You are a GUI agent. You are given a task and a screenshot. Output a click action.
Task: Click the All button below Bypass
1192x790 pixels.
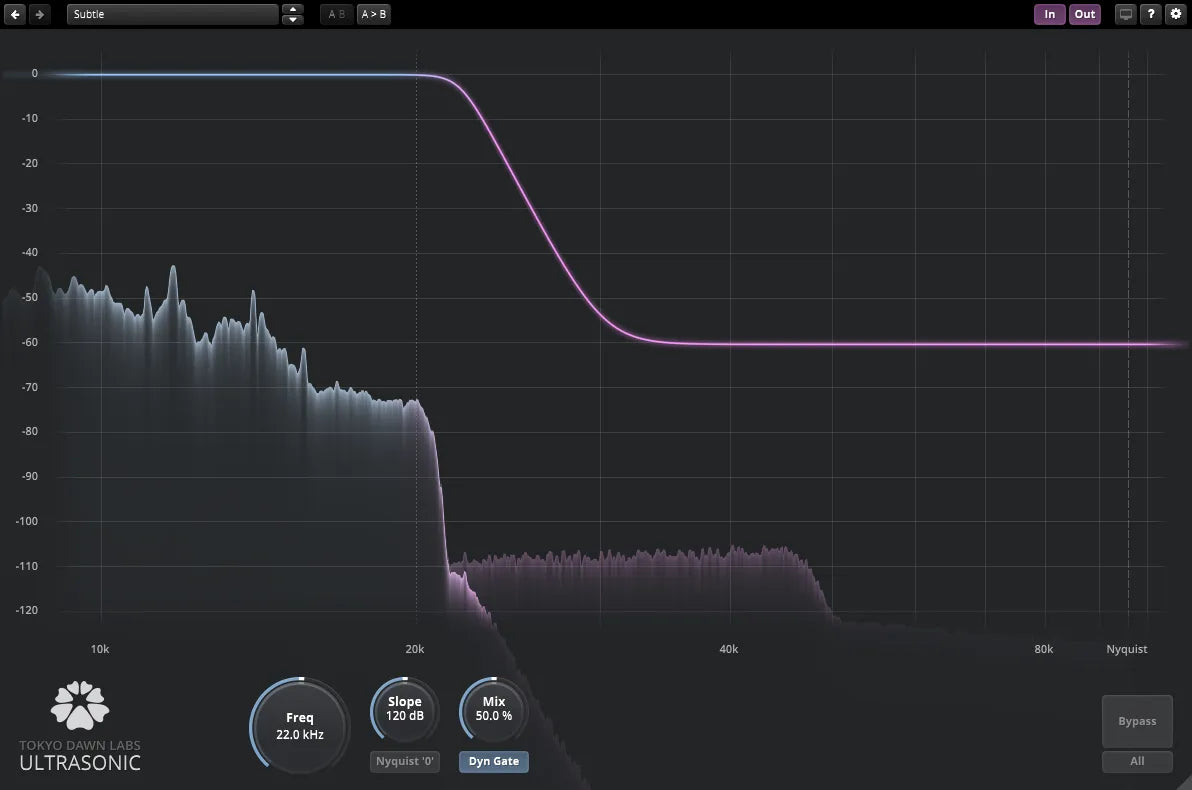click(1137, 761)
